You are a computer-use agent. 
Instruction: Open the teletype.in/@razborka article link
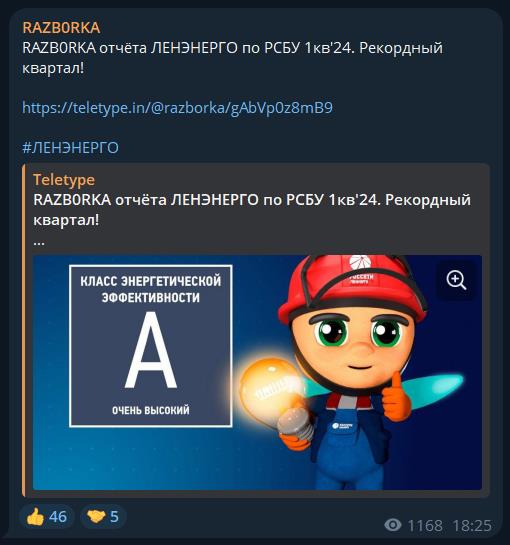pos(177,108)
